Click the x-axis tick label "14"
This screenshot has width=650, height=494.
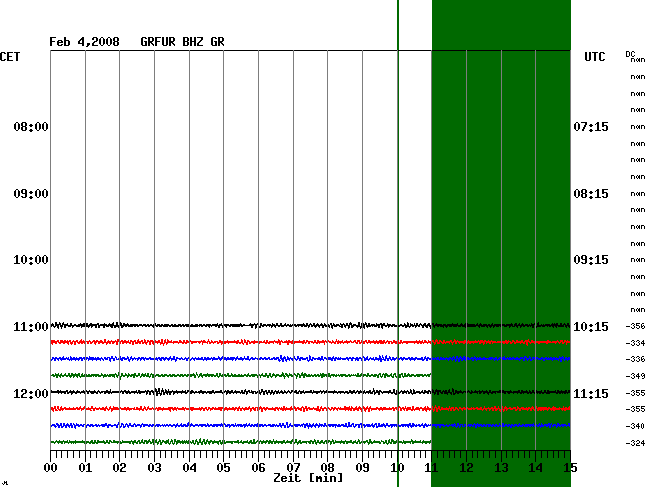click(x=536, y=467)
